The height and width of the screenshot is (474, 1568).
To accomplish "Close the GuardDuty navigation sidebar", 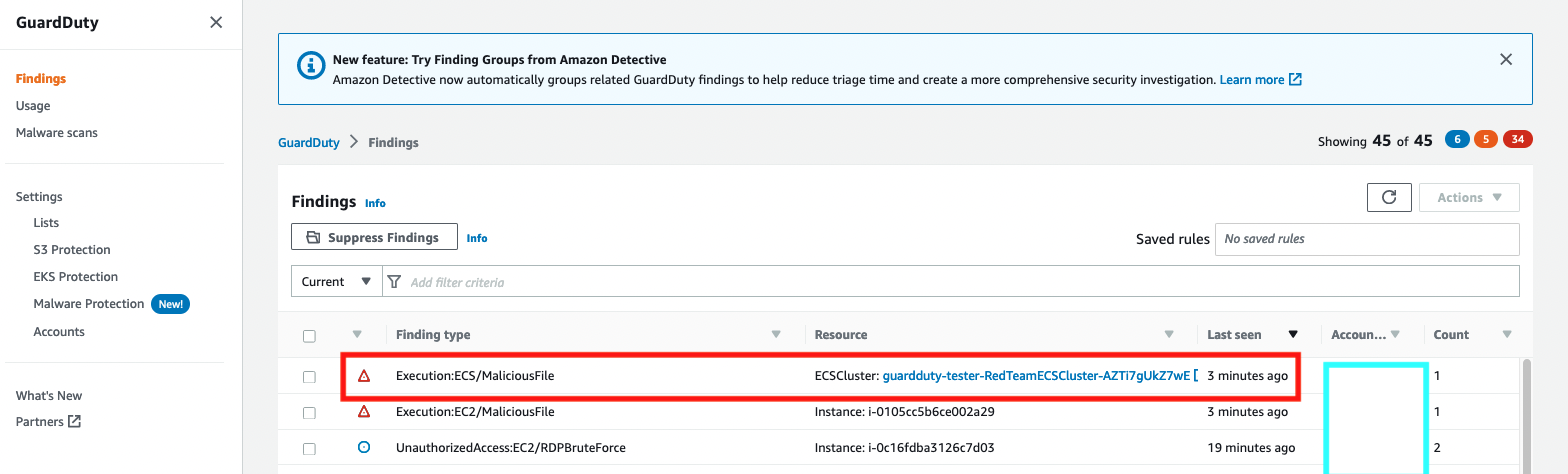I will pyautogui.click(x=216, y=22).
